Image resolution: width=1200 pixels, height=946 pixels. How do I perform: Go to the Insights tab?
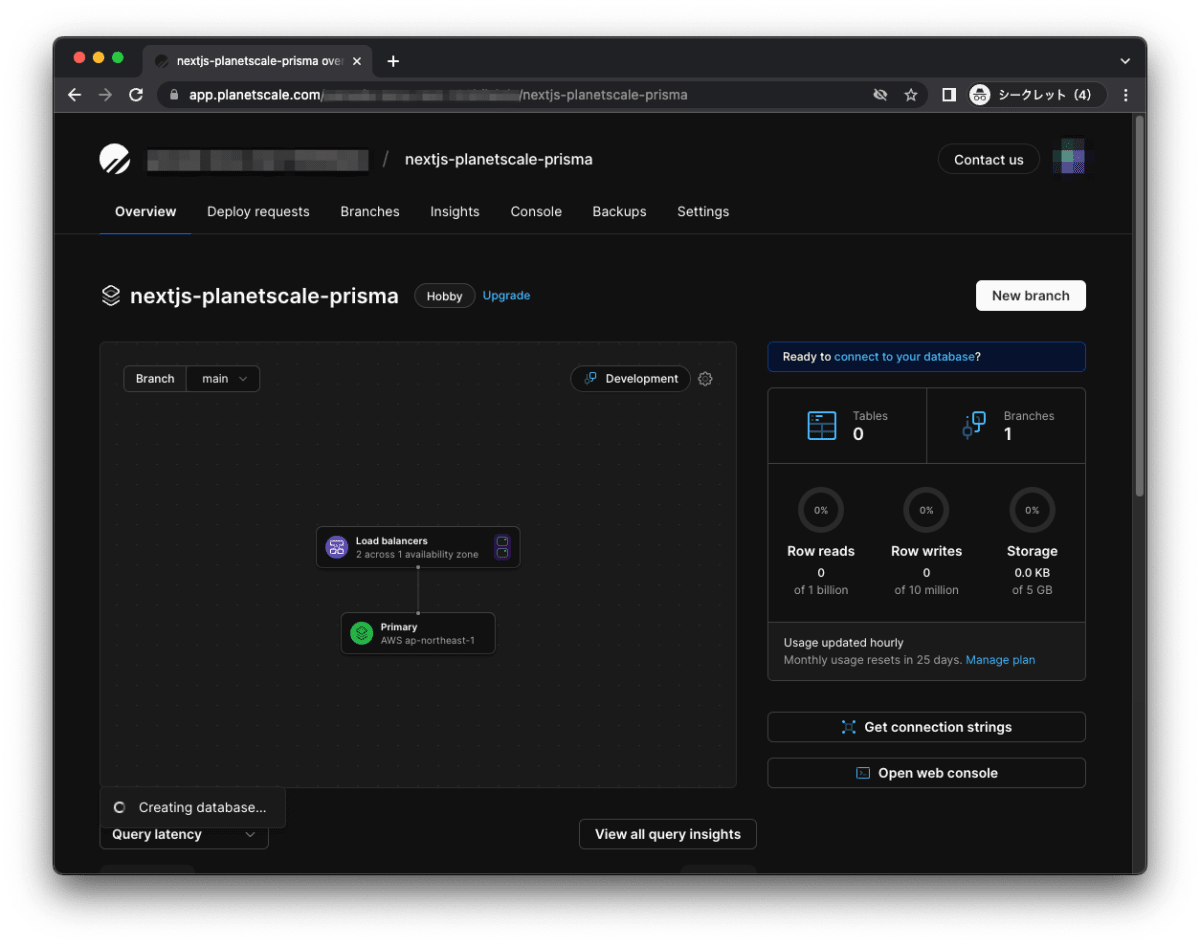455,212
